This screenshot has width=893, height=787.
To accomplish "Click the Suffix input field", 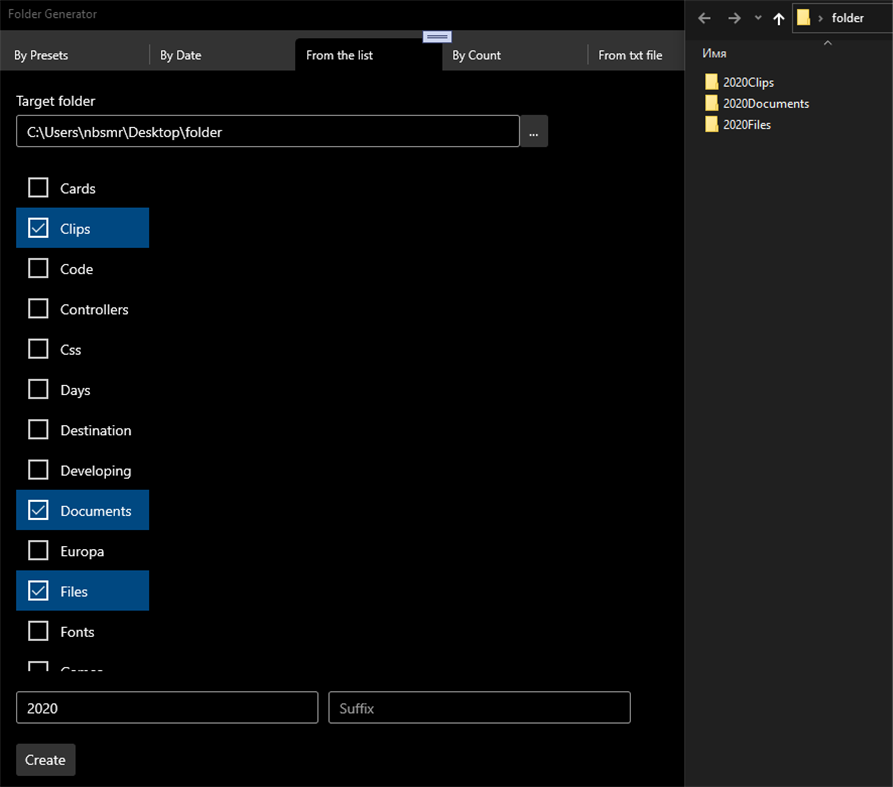I will (479, 707).
